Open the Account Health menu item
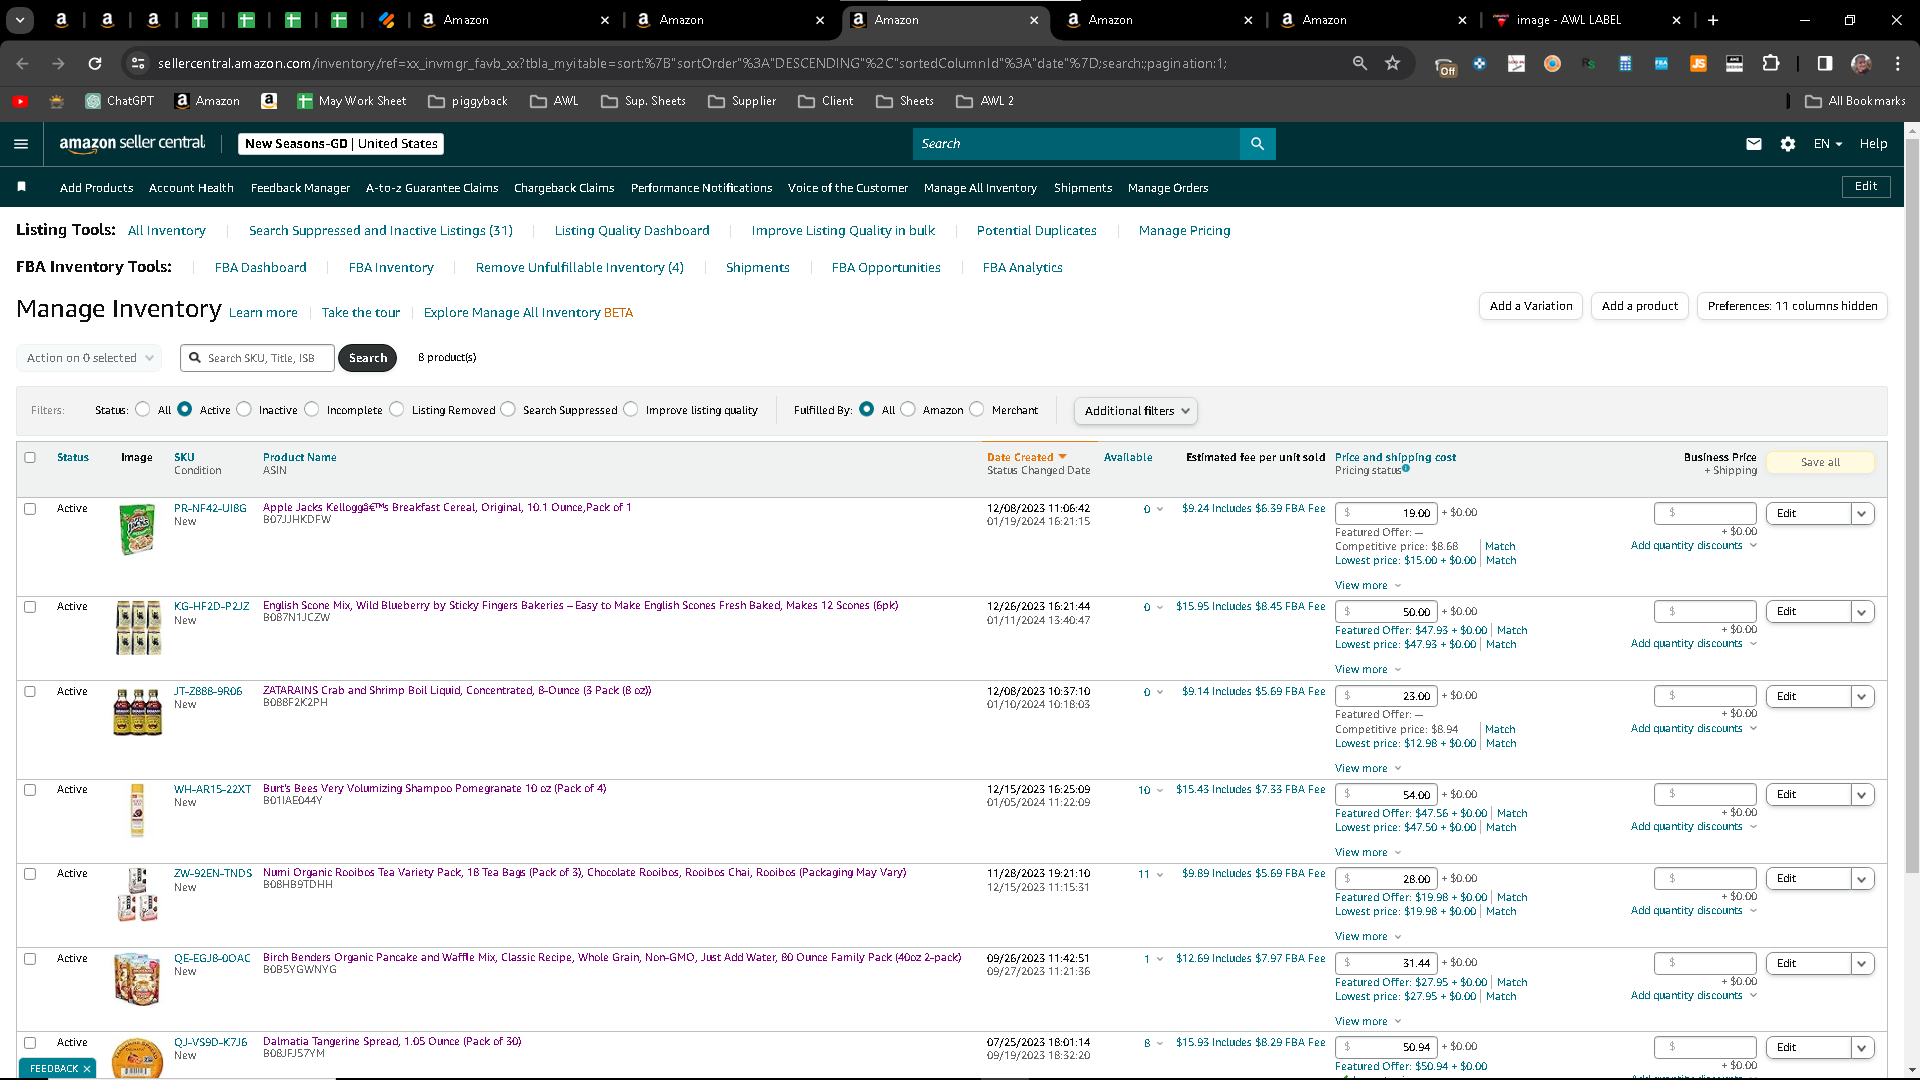The width and height of the screenshot is (1920, 1080). pyautogui.click(x=191, y=188)
